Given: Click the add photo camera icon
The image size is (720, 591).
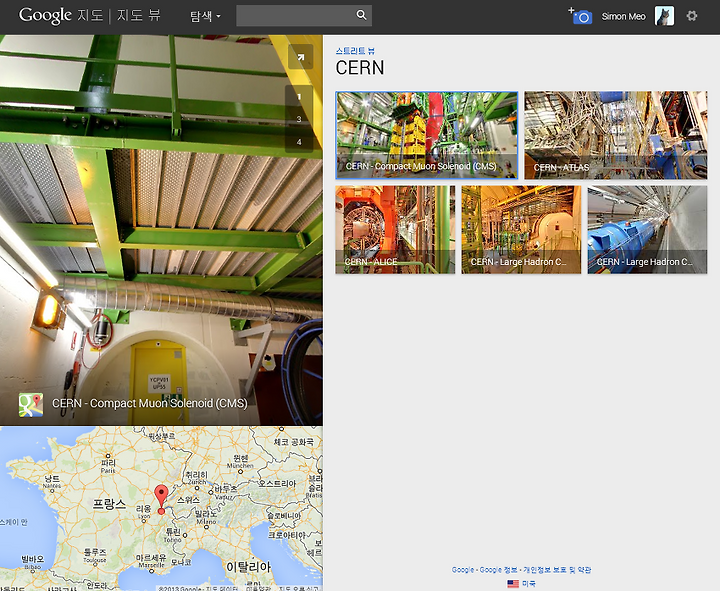Looking at the screenshot, I should 580,16.
